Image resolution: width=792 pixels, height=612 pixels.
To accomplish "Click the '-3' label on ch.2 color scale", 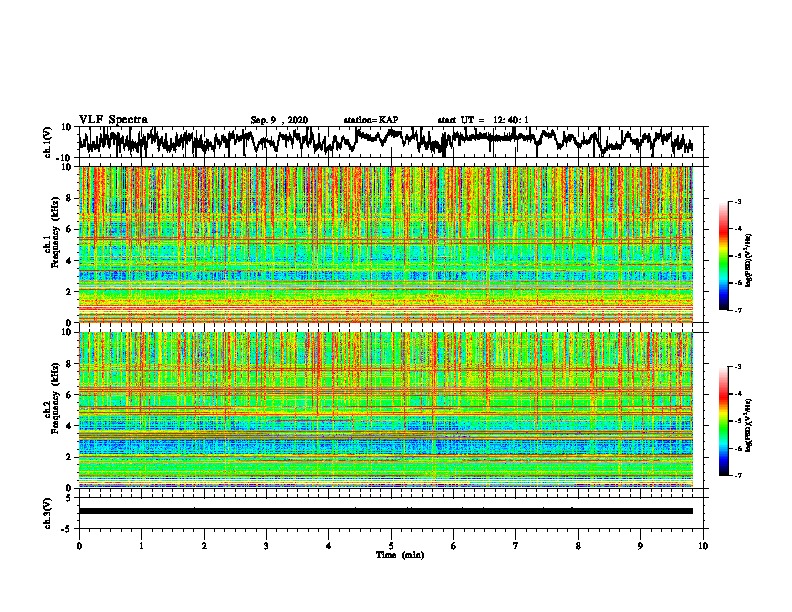I will point(738,367).
